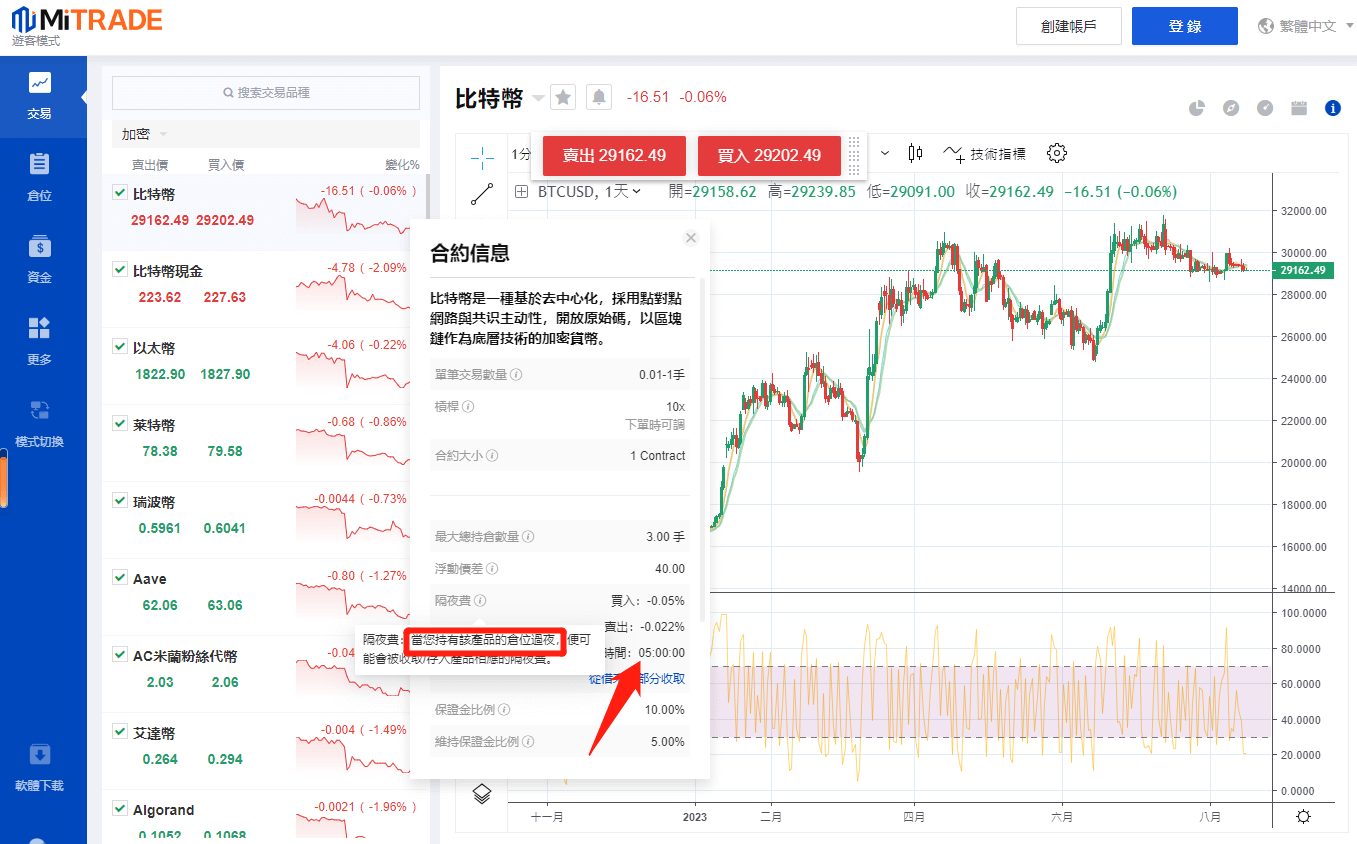The height and width of the screenshot is (844, 1357).
Task: Set a price alert with bell icon
Action: [x=599, y=97]
